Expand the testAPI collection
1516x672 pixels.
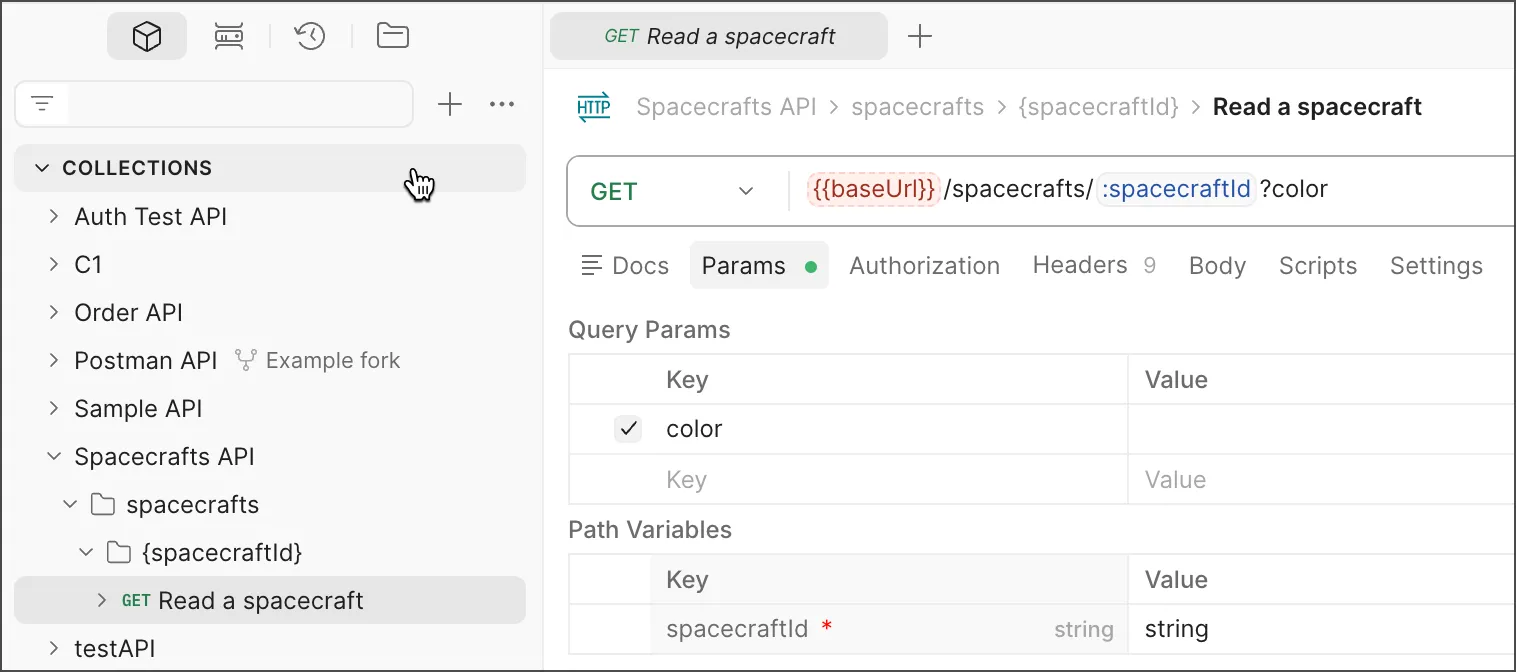[54, 648]
